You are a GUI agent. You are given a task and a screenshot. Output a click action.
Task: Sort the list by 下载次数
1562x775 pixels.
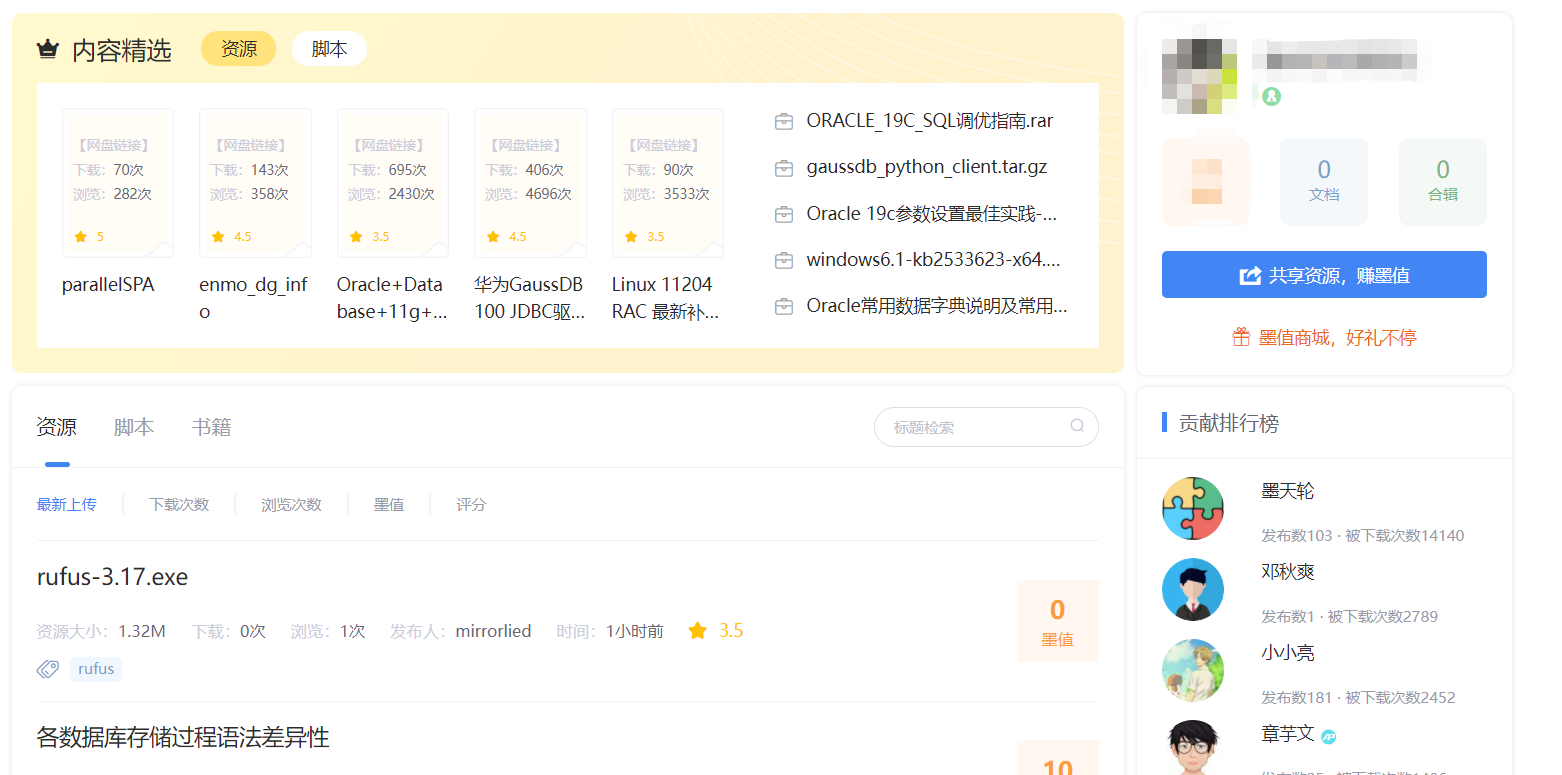click(179, 505)
